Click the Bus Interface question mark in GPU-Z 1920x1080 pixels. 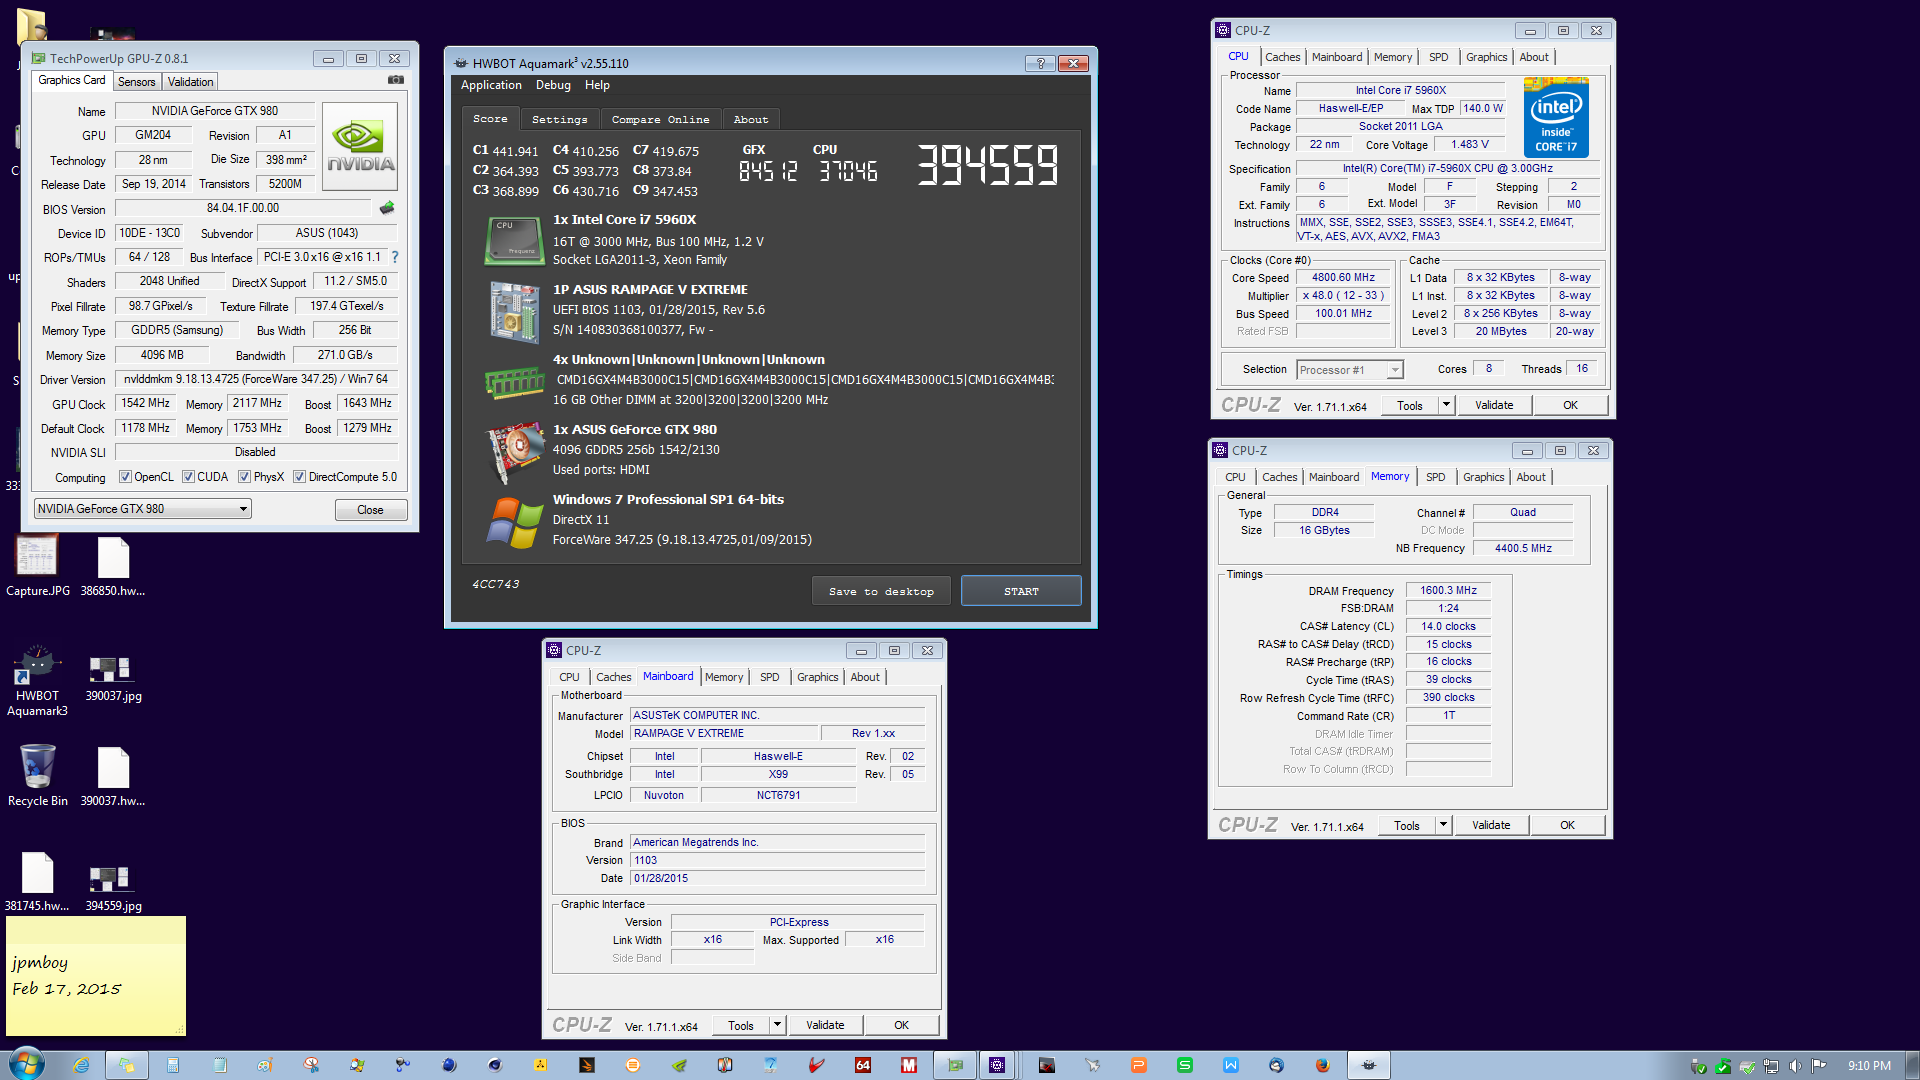[x=395, y=257]
